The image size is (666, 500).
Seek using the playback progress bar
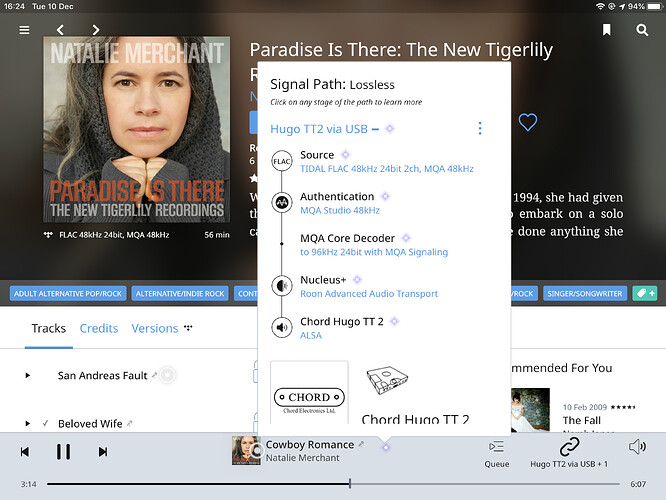(333, 483)
